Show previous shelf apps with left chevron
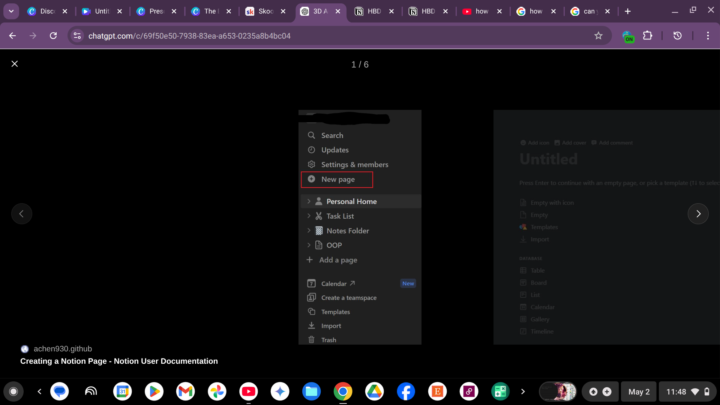Viewport: 720px width, 405px height. click(x=39, y=392)
